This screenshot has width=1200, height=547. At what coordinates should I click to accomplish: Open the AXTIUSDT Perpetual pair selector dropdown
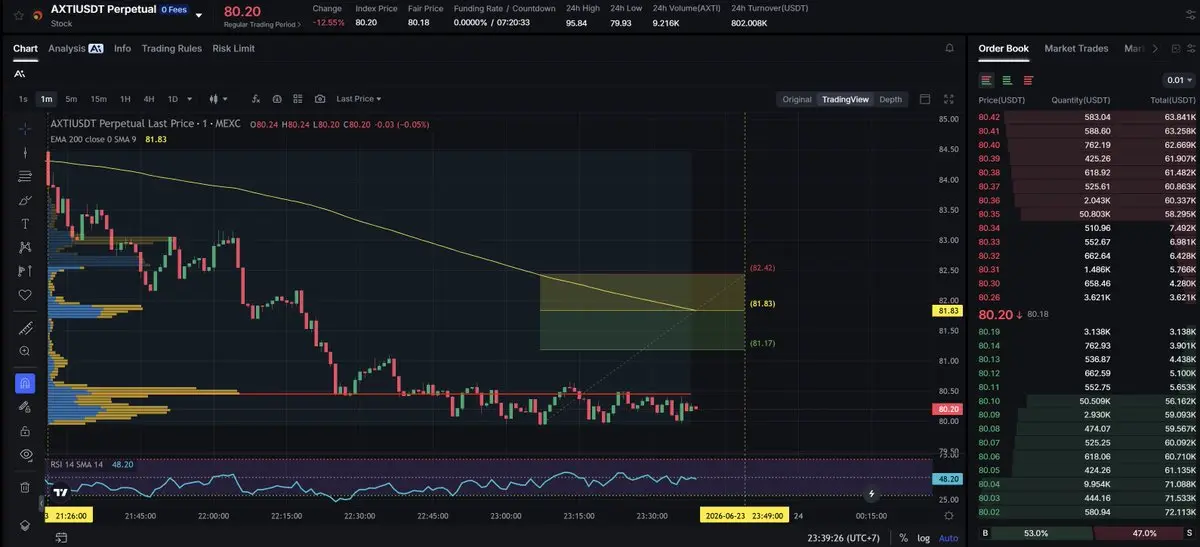pyautogui.click(x=198, y=16)
